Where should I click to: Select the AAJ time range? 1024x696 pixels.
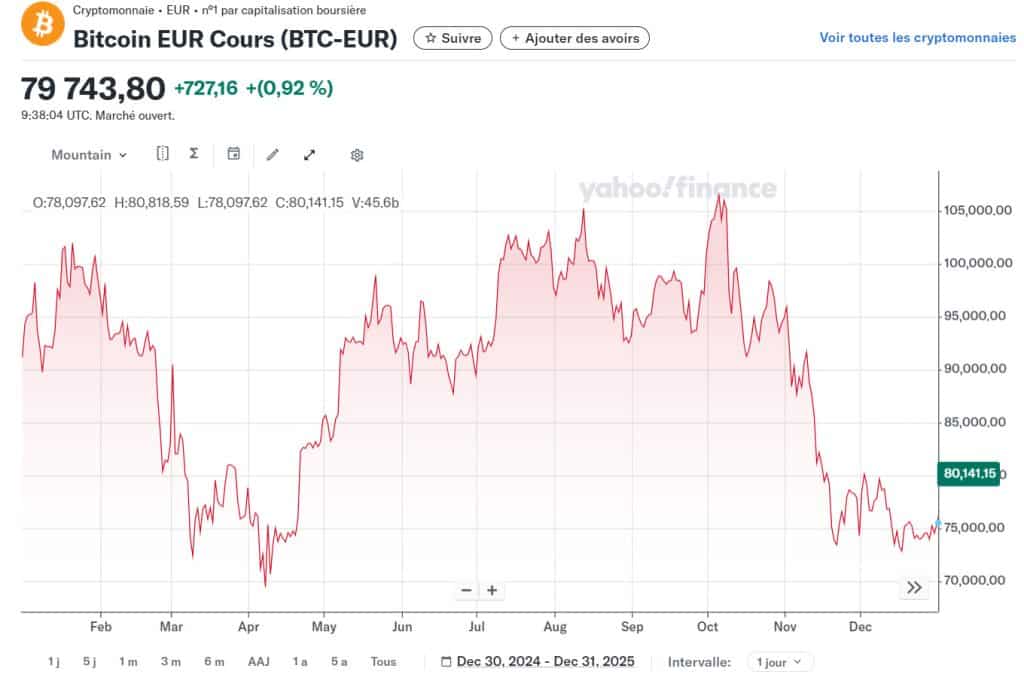pos(259,662)
